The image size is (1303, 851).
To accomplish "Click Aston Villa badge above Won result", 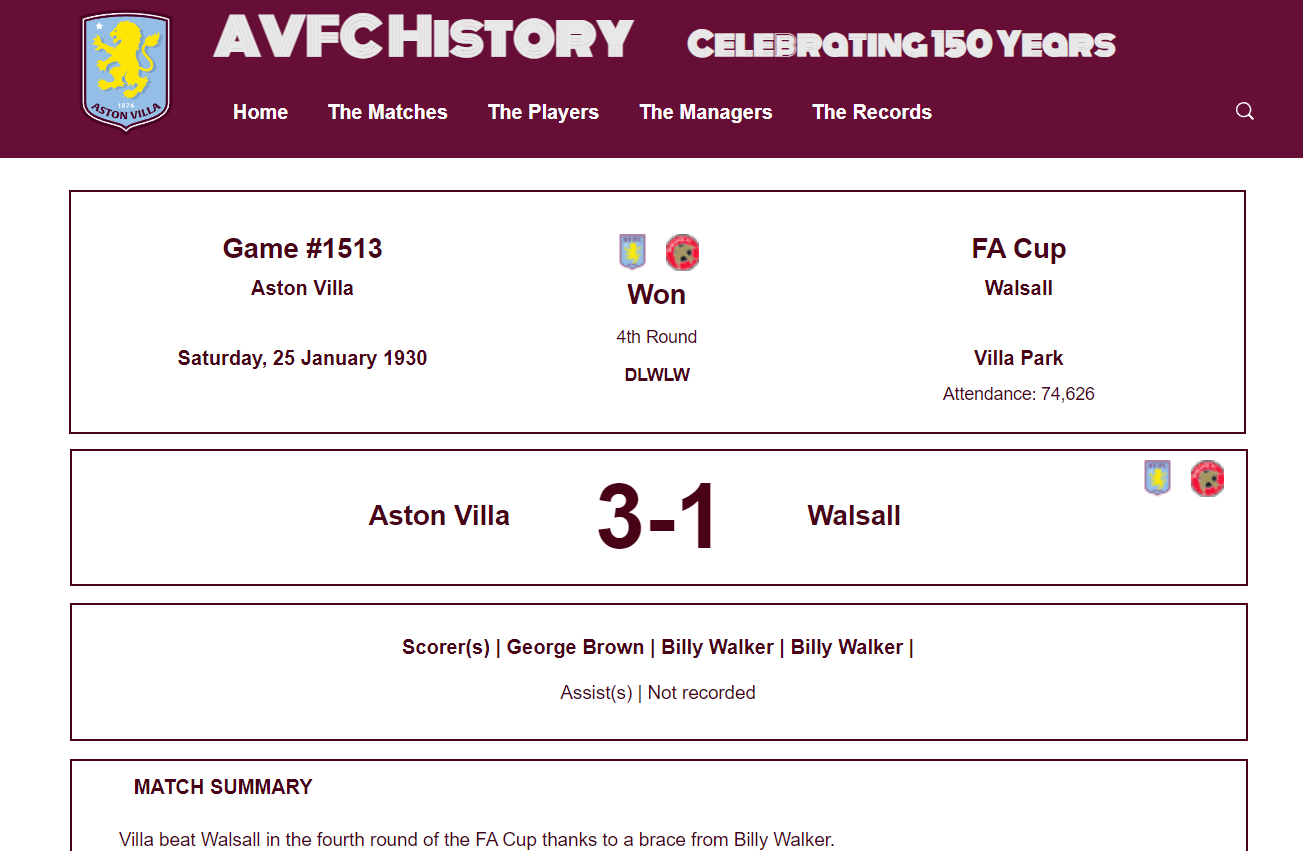I will point(632,252).
